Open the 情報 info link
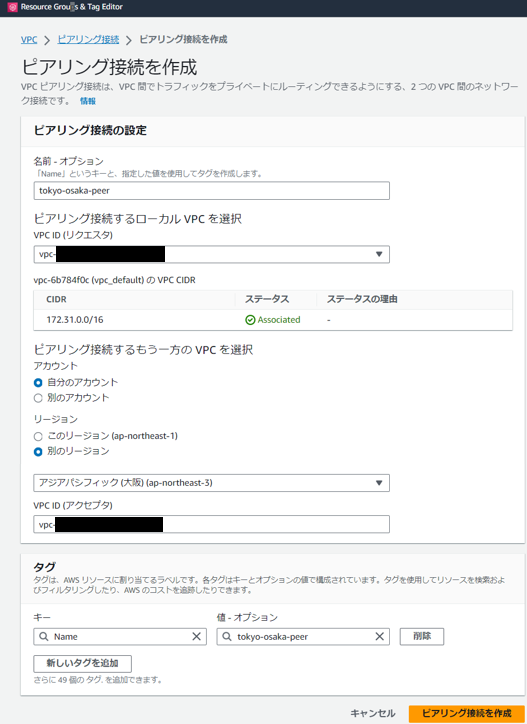This screenshot has width=527, height=724. 88,101
